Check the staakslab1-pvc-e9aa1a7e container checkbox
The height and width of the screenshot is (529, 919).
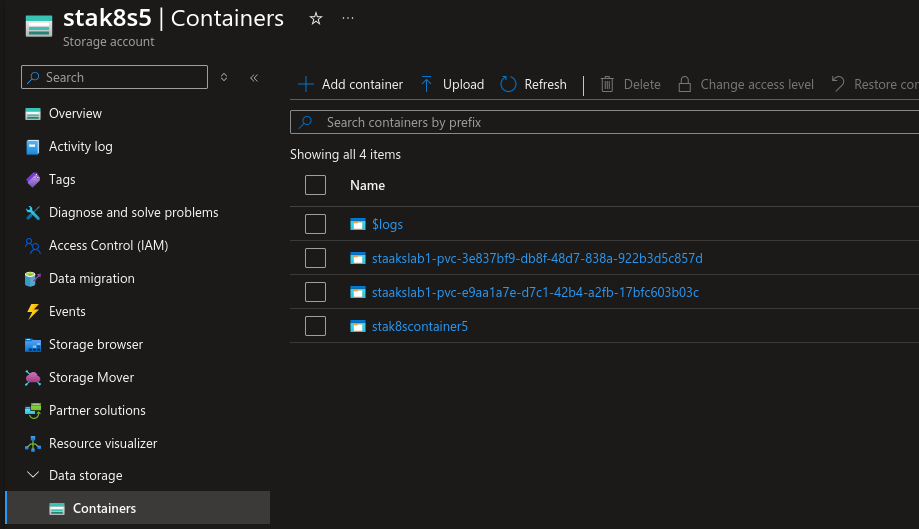point(315,292)
